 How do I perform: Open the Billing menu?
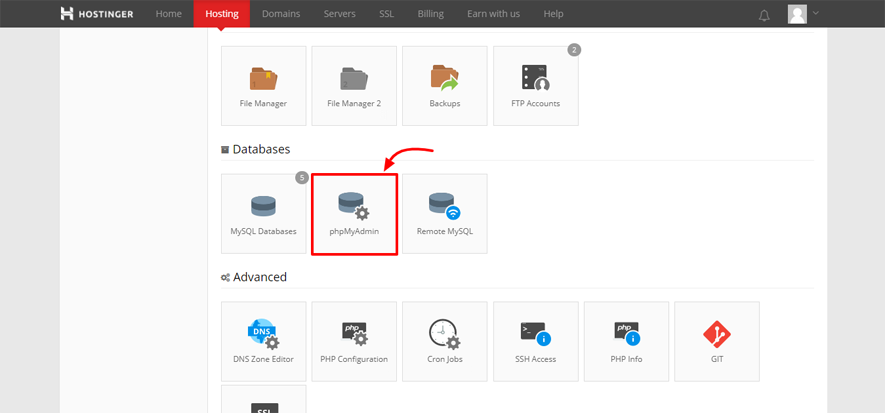[431, 14]
